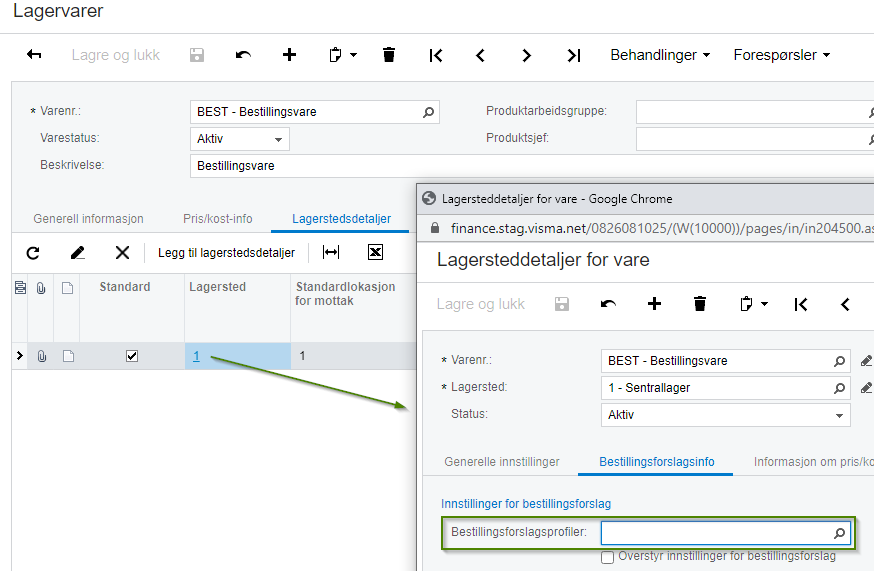Click the pencil edit icon in grid toolbar

pyautogui.click(x=77, y=253)
